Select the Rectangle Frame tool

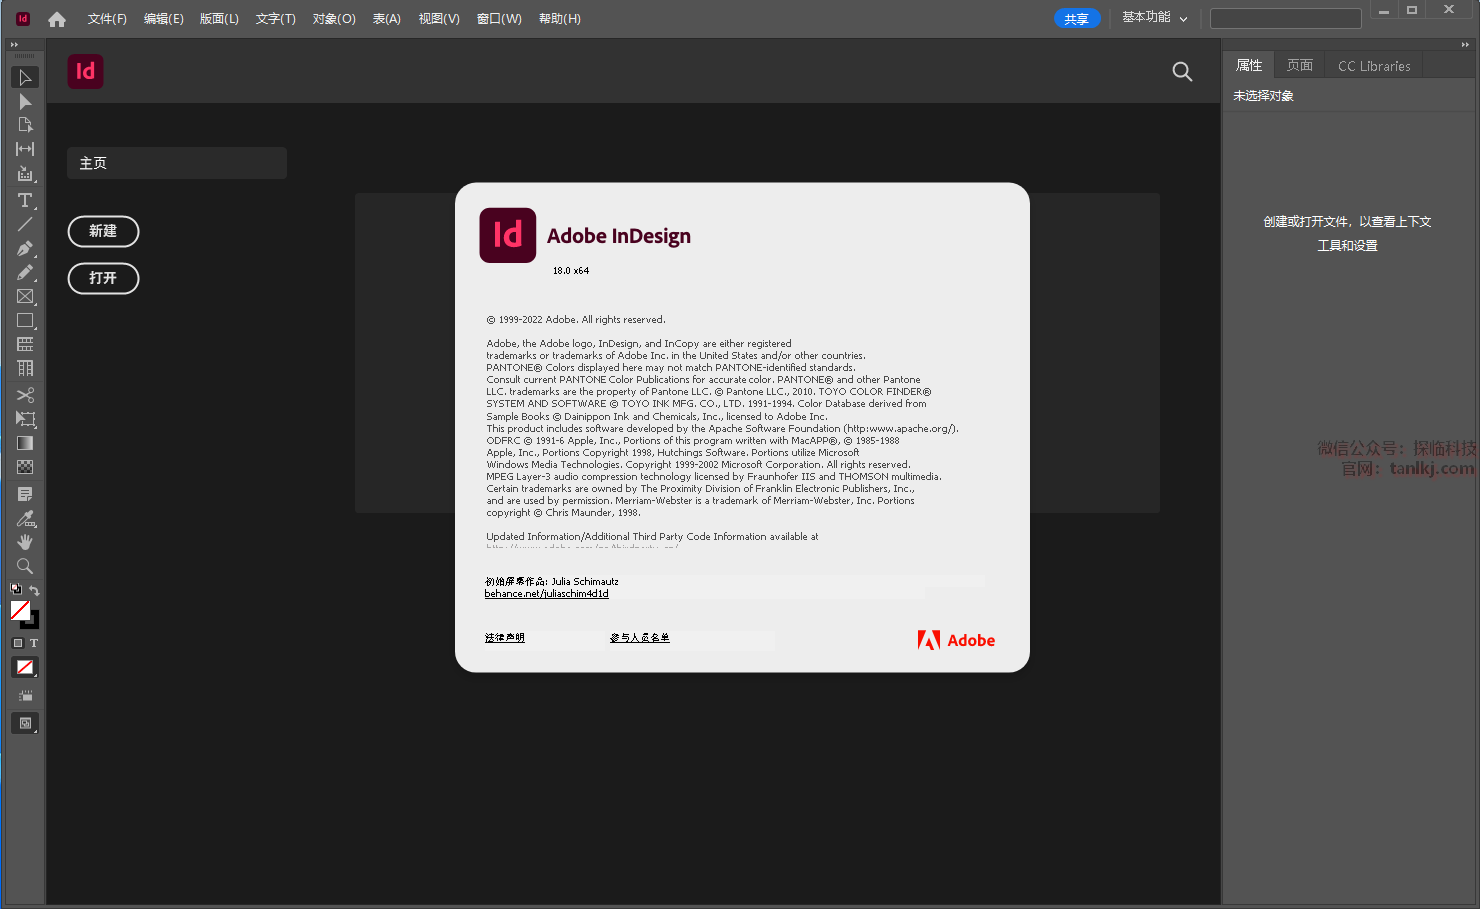point(25,297)
